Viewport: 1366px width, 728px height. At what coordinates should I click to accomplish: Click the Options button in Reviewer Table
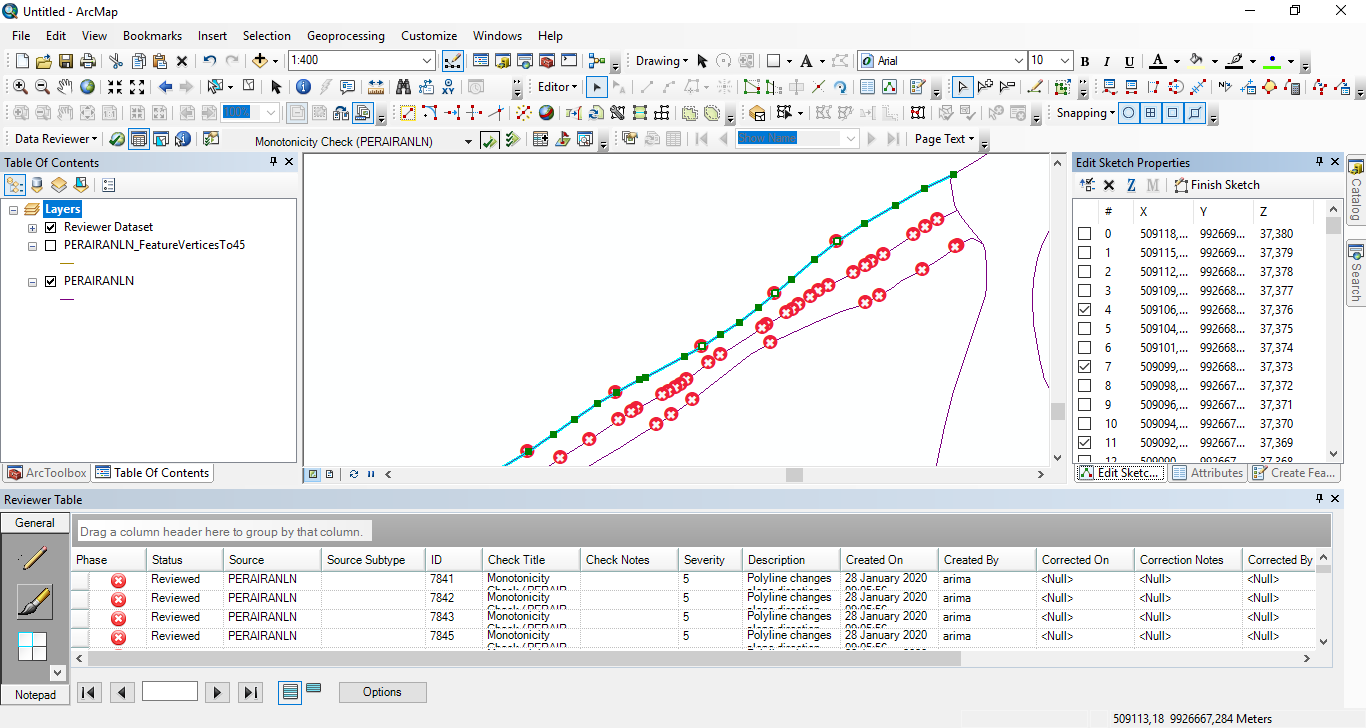(382, 692)
